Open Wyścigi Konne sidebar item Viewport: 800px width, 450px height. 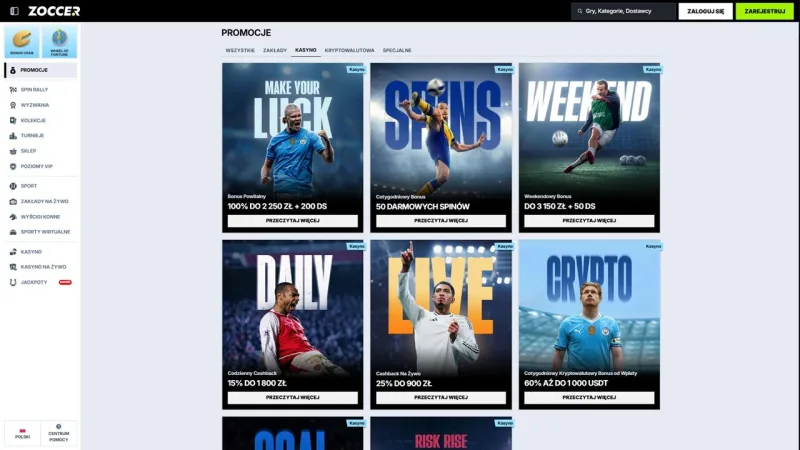point(40,217)
